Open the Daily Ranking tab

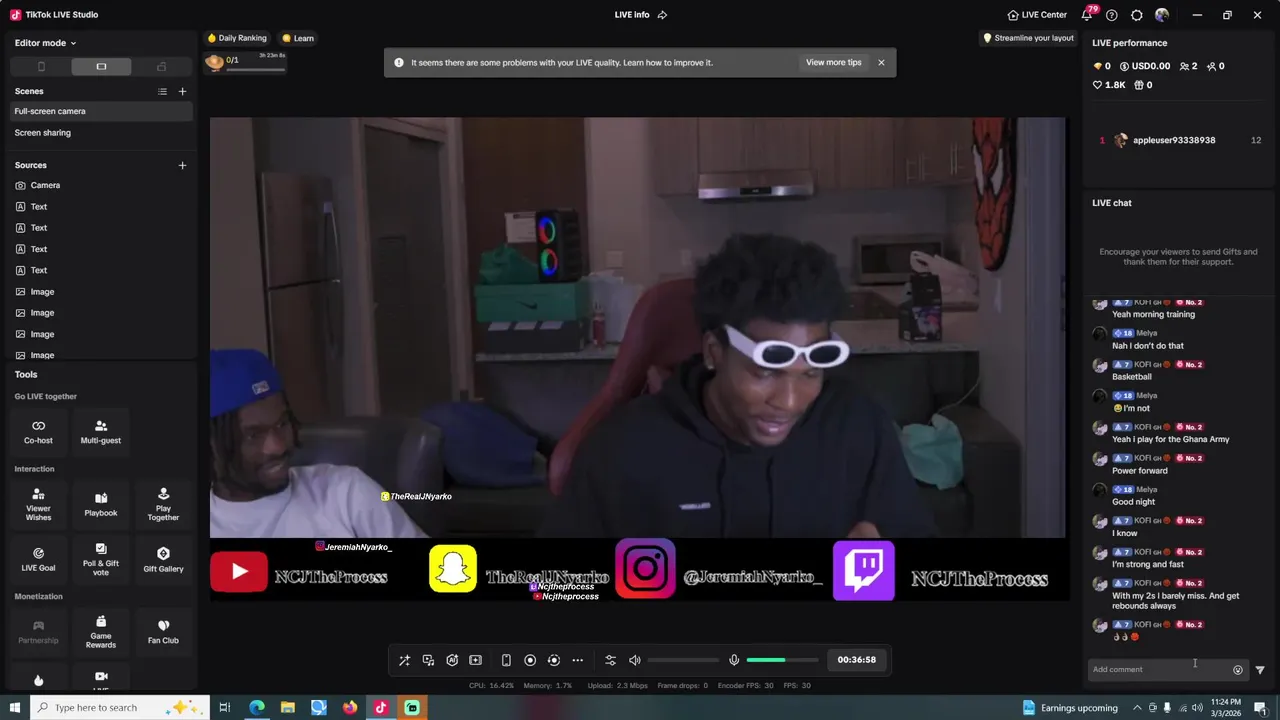[237, 38]
